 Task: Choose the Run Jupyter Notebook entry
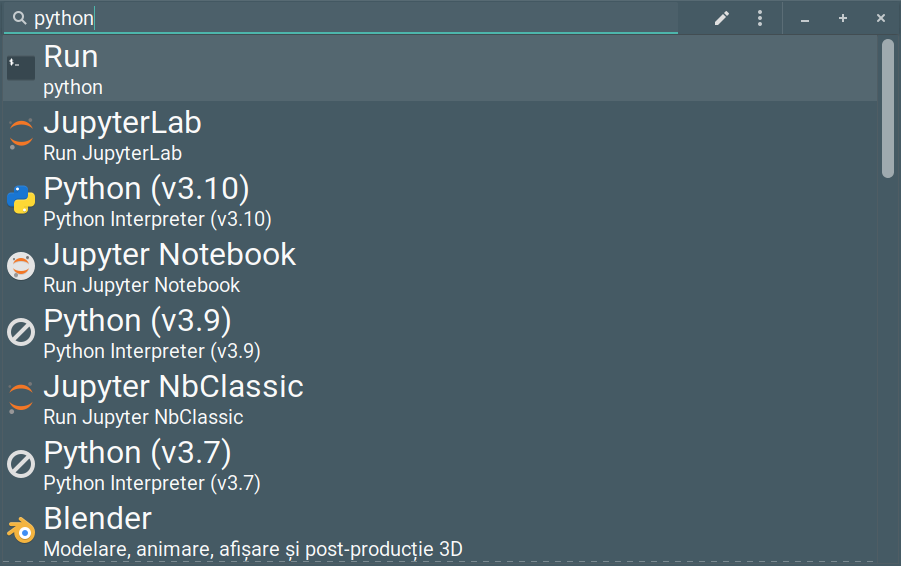(x=440, y=267)
